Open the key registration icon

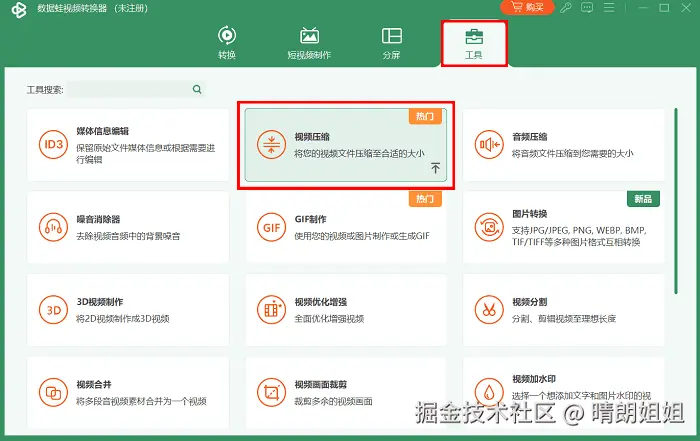point(566,8)
